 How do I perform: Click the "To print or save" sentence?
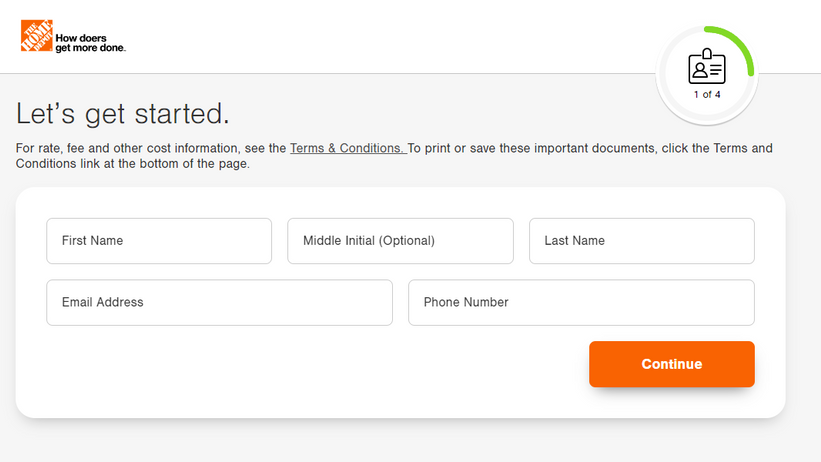tap(530, 148)
